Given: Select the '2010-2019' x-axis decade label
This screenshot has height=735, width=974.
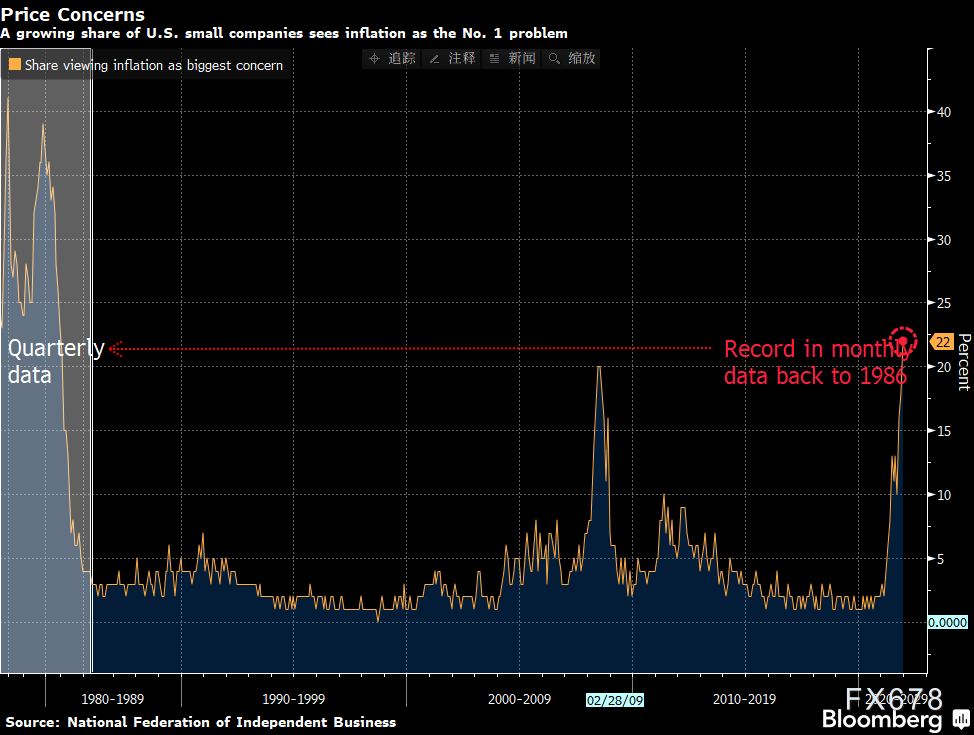Looking at the screenshot, I should coord(744,700).
